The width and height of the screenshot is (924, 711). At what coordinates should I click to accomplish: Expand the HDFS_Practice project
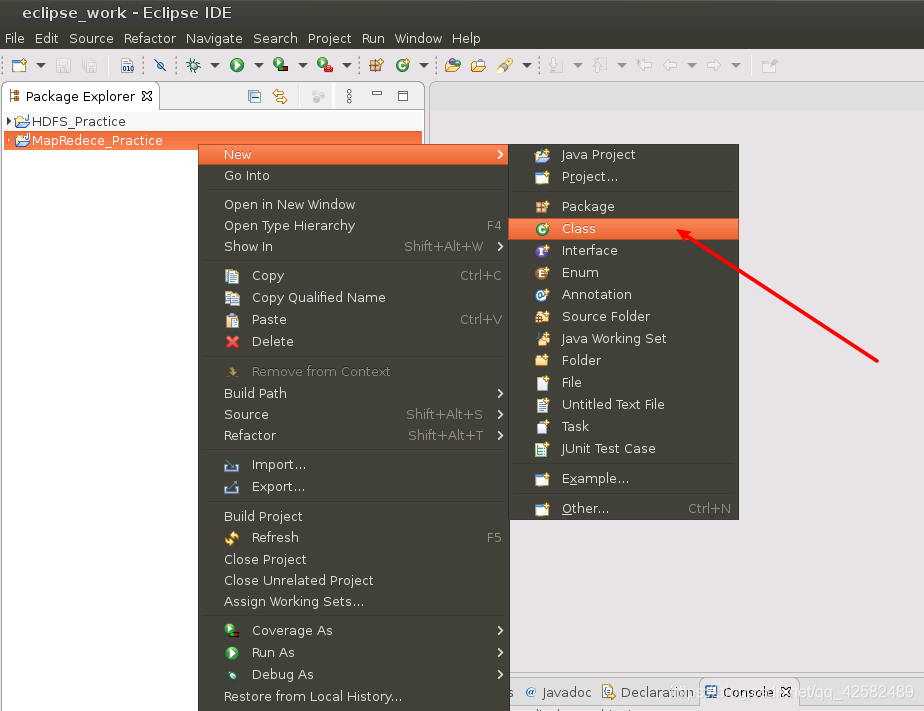point(8,121)
